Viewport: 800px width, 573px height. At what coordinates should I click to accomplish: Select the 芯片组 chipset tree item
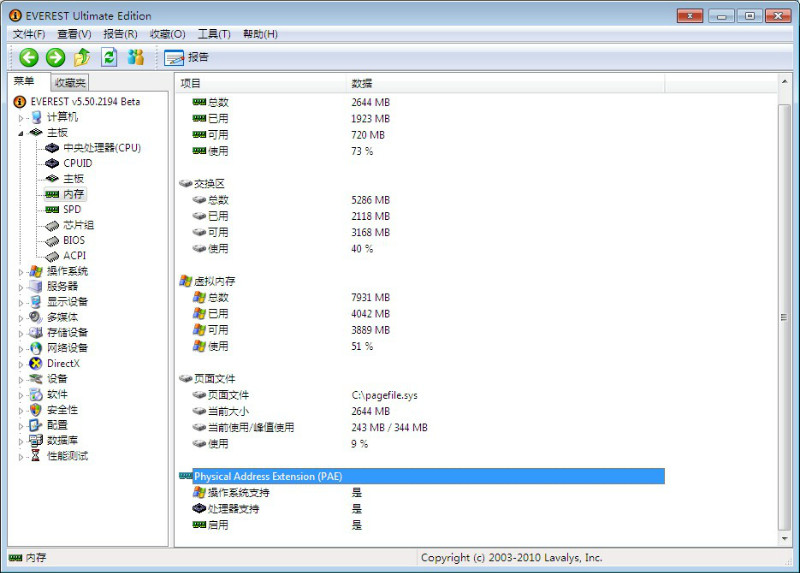click(79, 225)
